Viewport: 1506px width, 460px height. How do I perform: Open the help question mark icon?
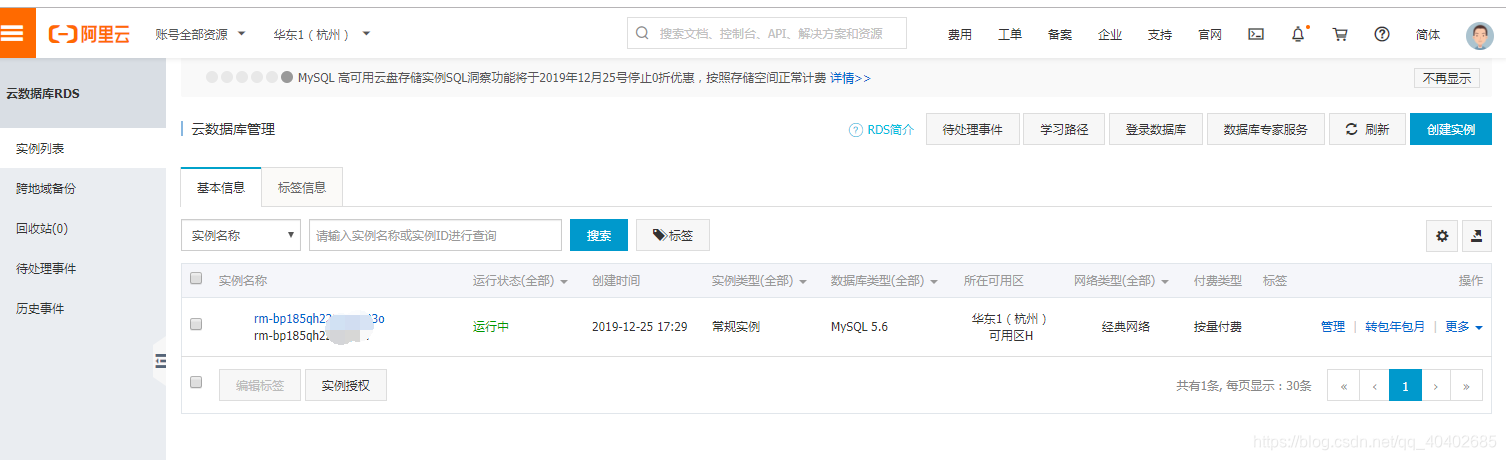[1382, 33]
